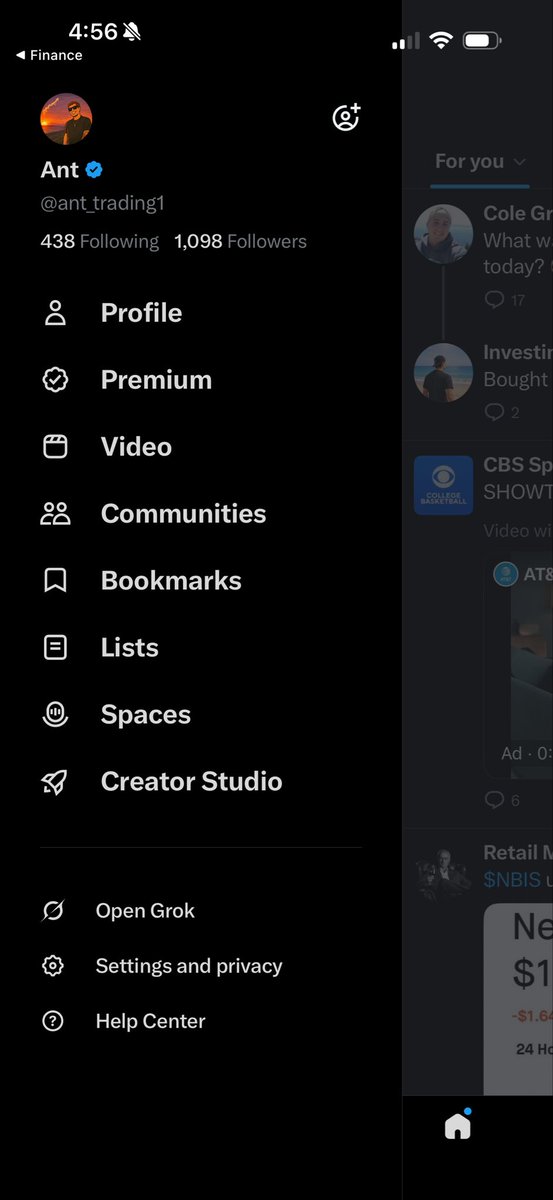This screenshot has width=553, height=1200.
Task: Tap the Investin post avatar
Action: (443, 373)
